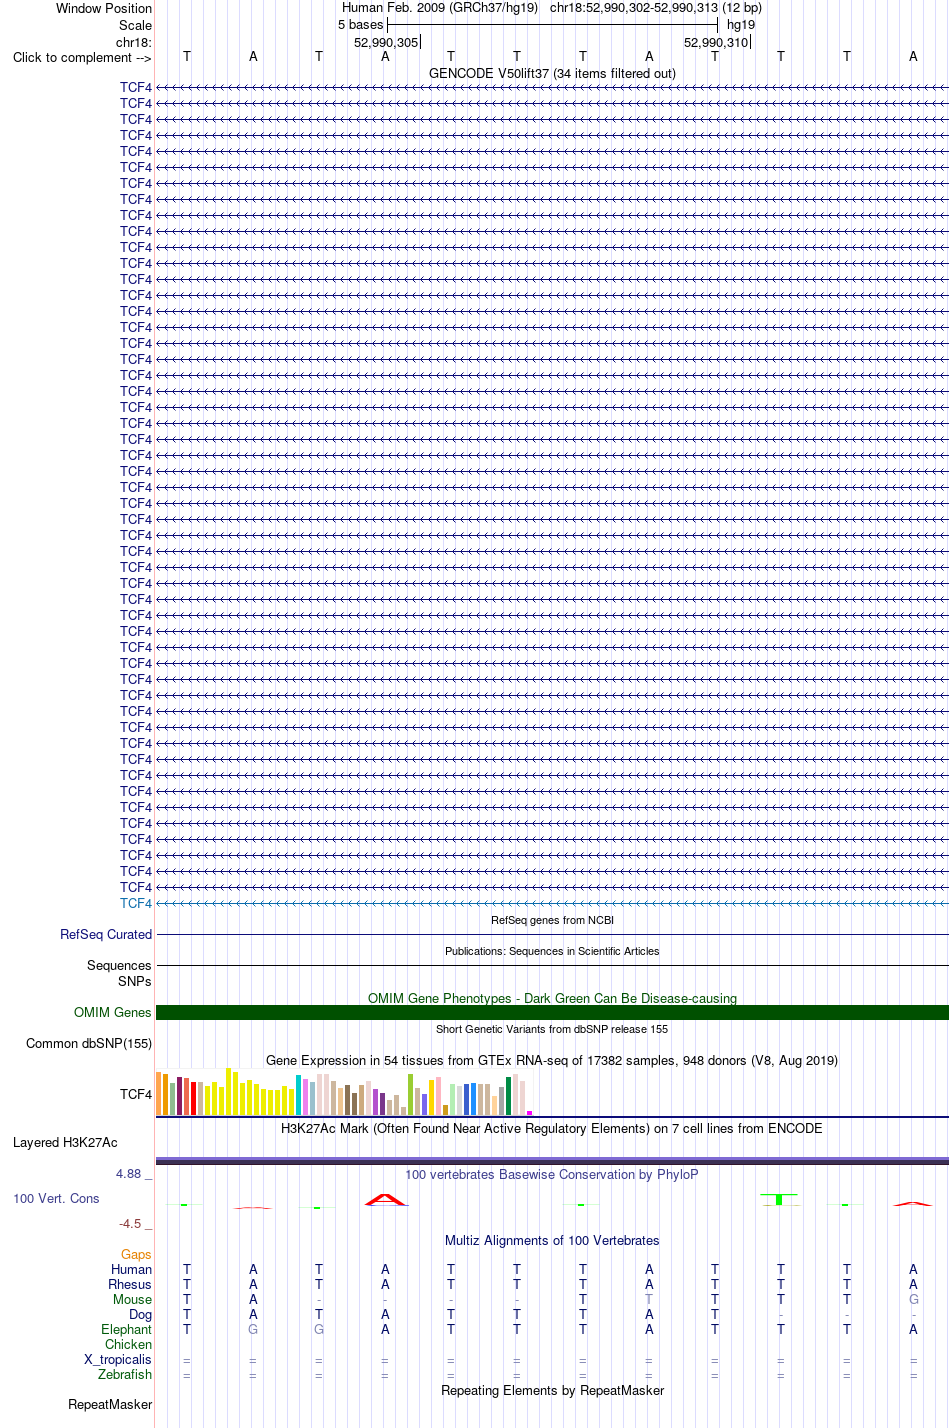The width and height of the screenshot is (950, 1428).
Task: Click the first orange GTEx expression bar
Action: tap(159, 1093)
